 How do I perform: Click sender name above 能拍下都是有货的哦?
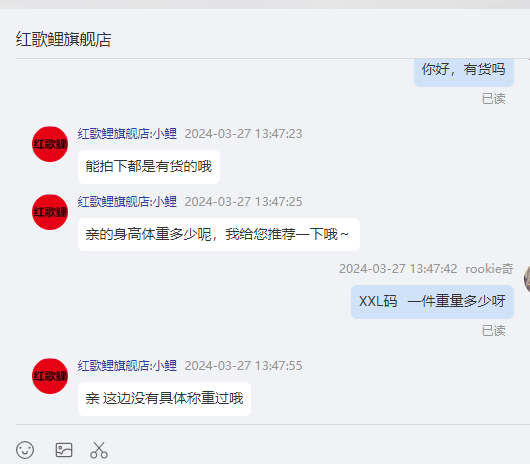click(x=127, y=134)
